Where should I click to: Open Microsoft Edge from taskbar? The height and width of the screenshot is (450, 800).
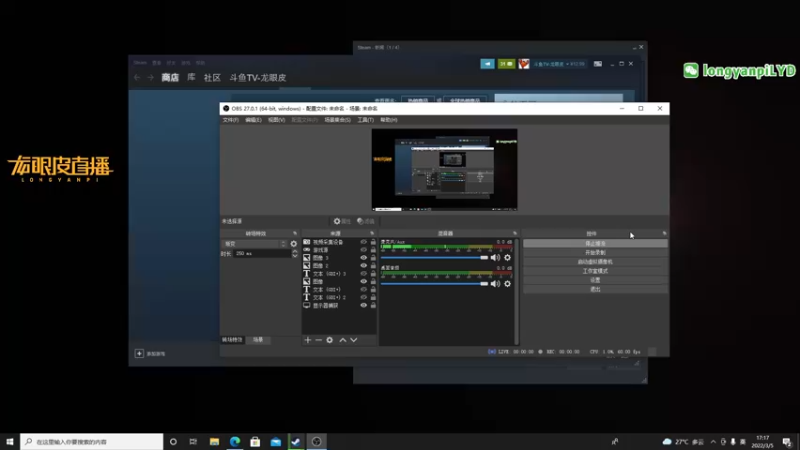point(235,441)
